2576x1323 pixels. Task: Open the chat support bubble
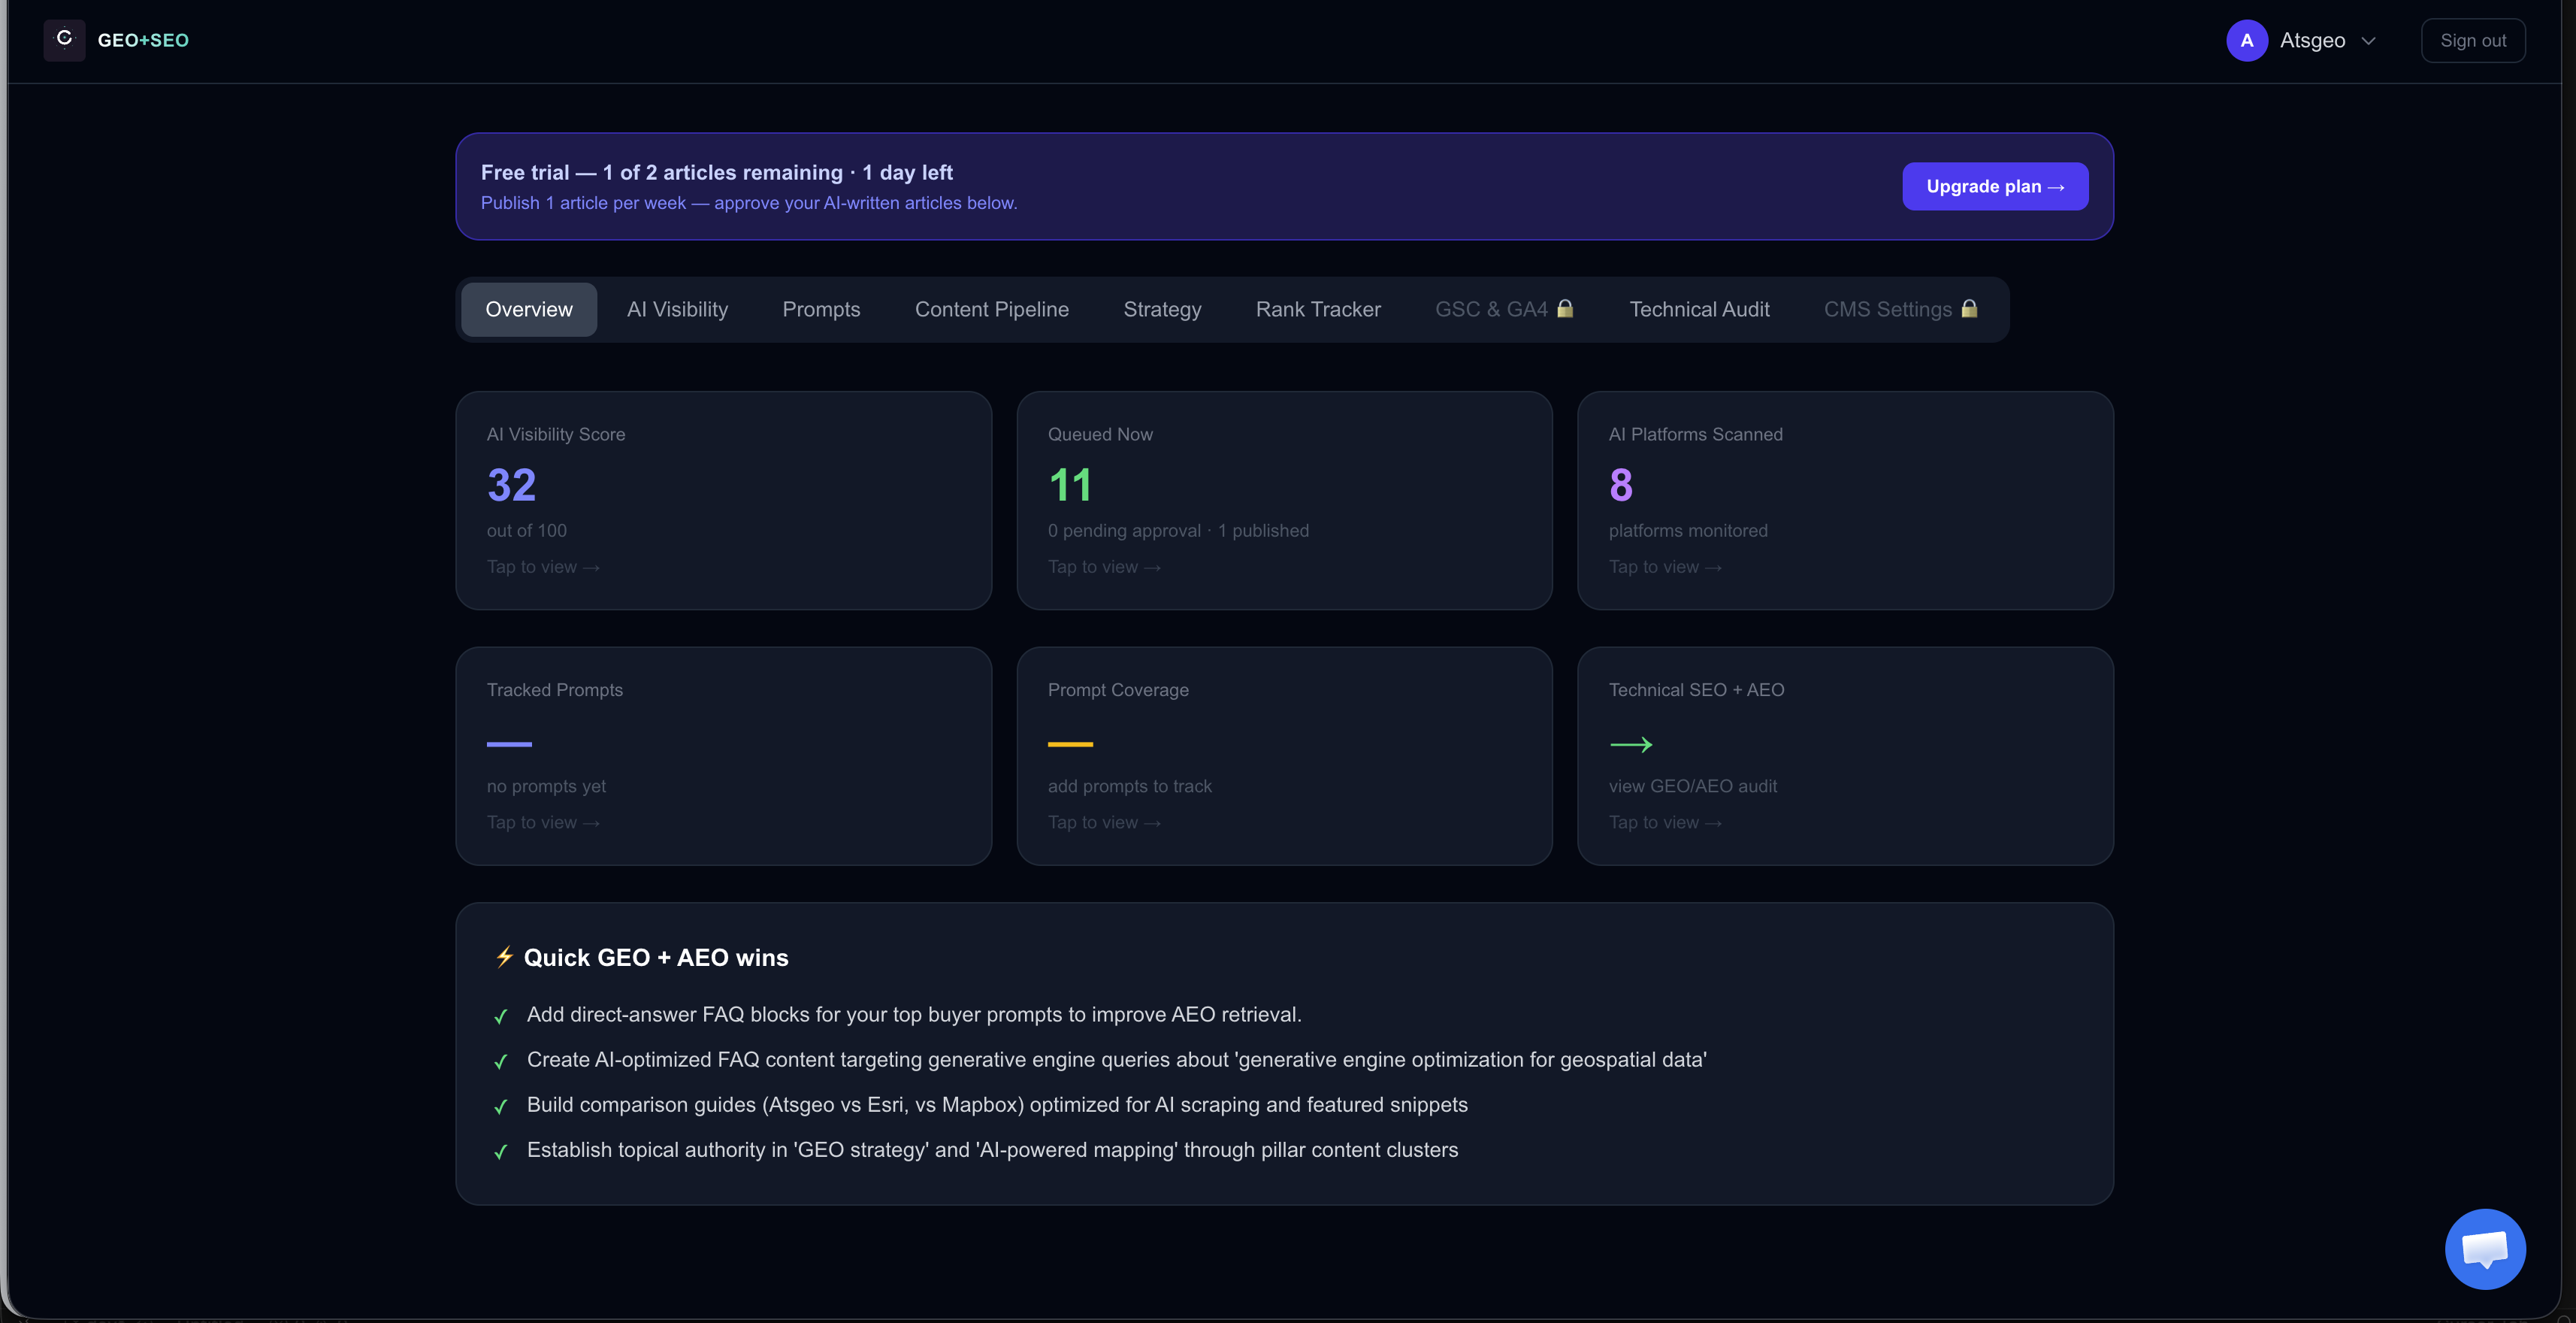coord(2485,1249)
